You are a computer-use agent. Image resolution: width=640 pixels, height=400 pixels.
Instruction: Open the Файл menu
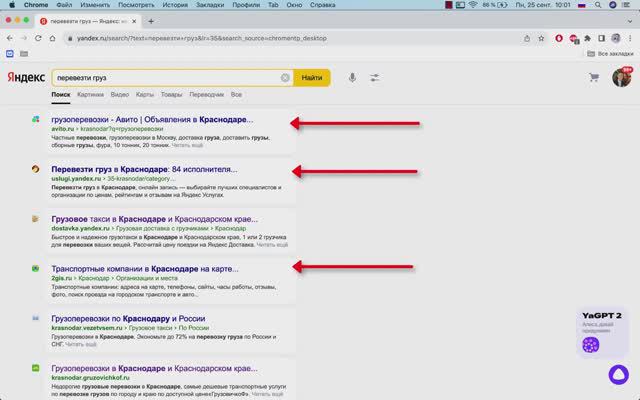(x=64, y=5)
